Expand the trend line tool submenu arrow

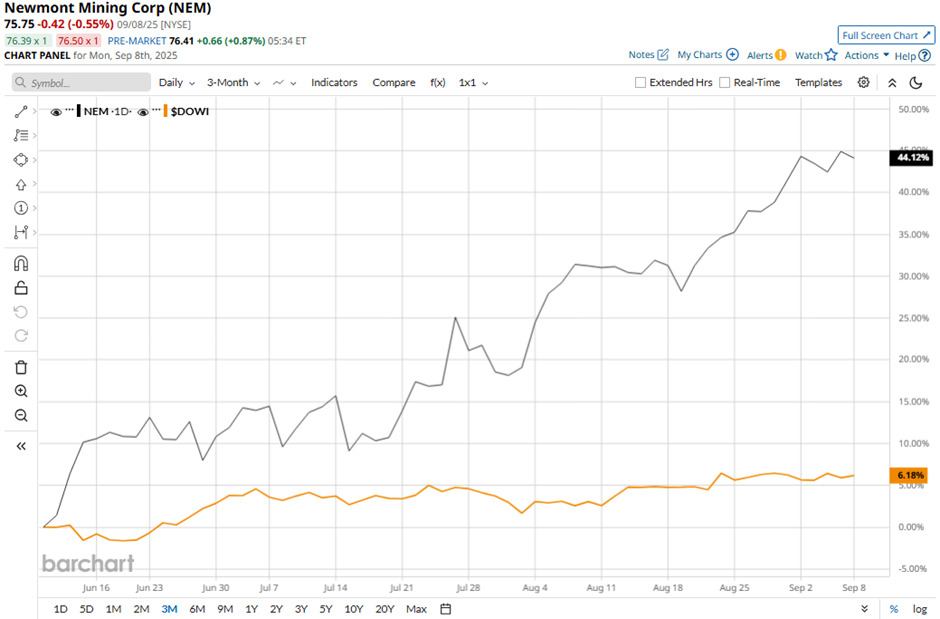(x=35, y=111)
